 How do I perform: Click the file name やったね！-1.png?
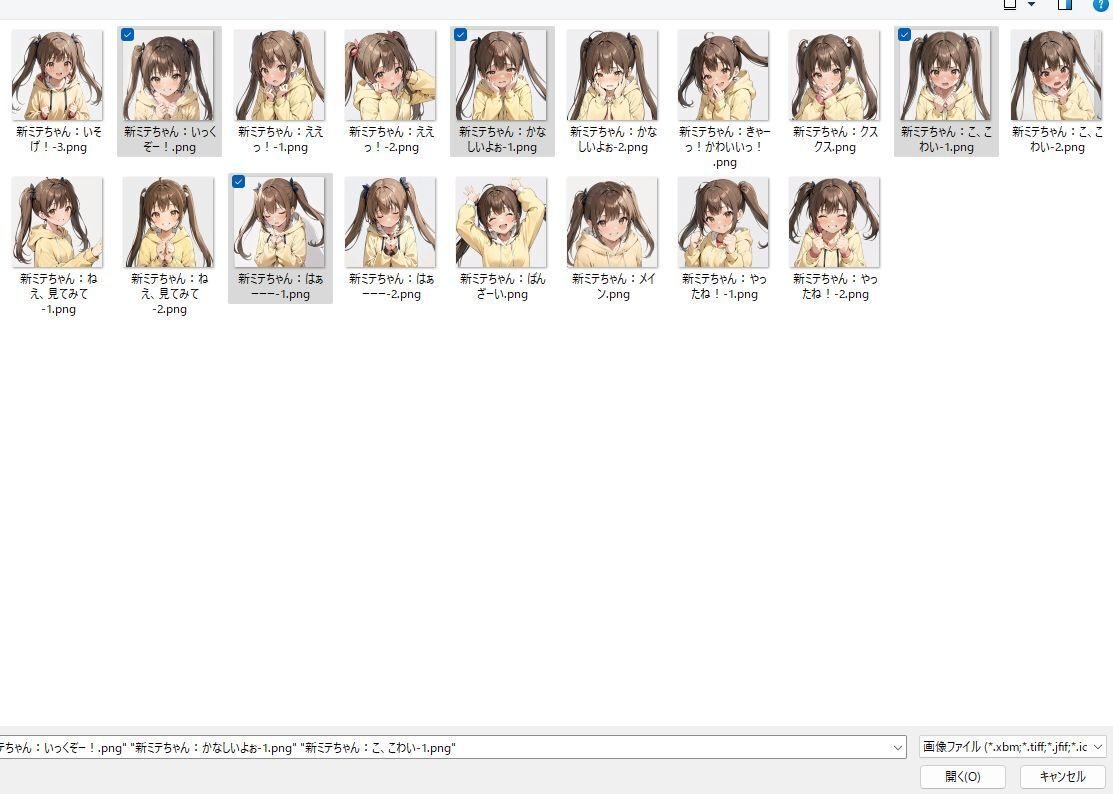[x=723, y=286]
